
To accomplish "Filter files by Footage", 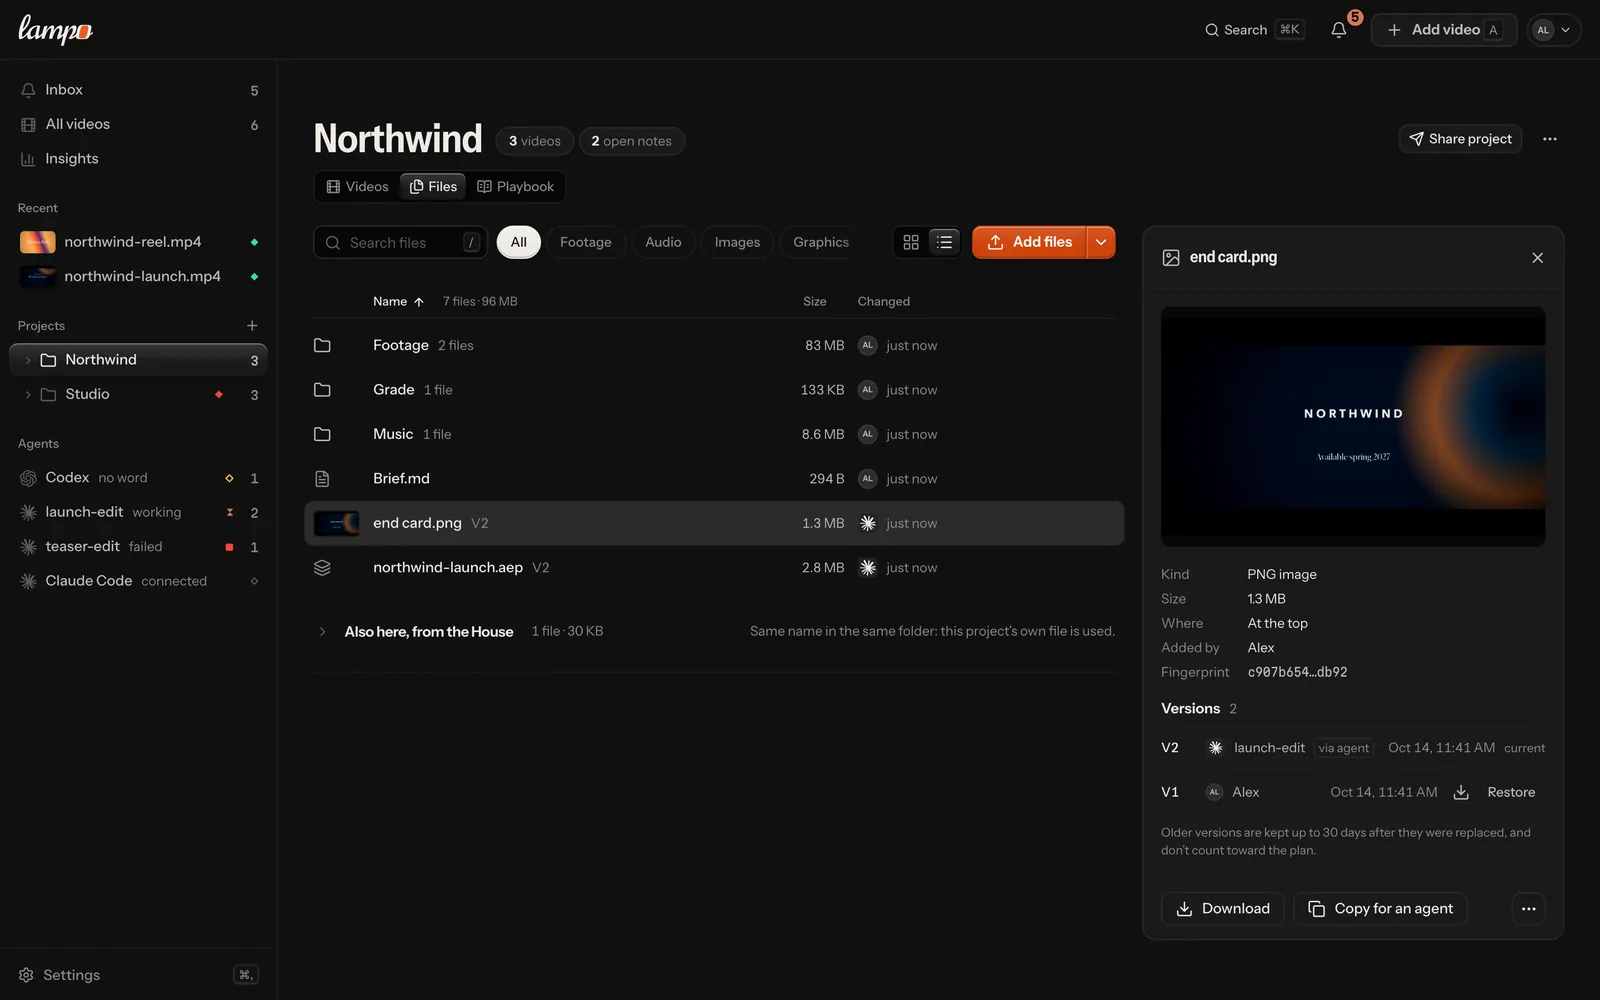I will [x=586, y=242].
